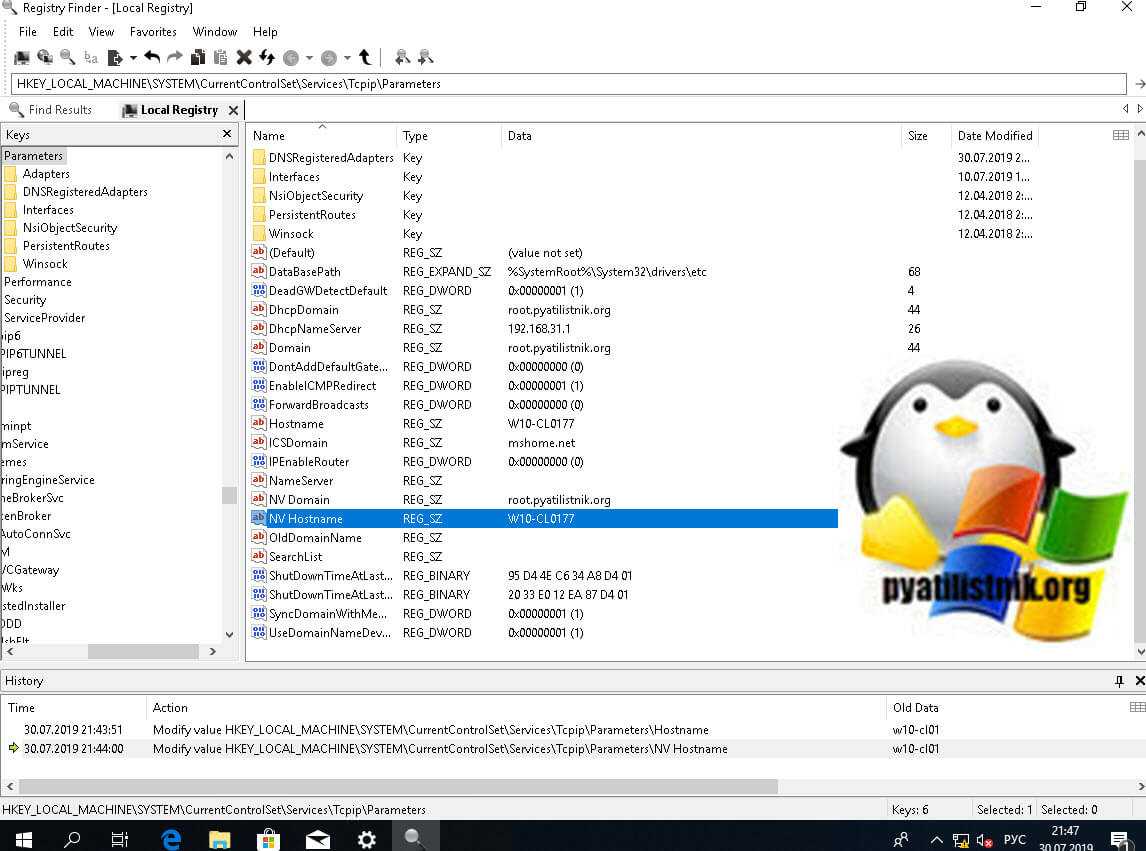Open the Favorites menu

pos(153,32)
